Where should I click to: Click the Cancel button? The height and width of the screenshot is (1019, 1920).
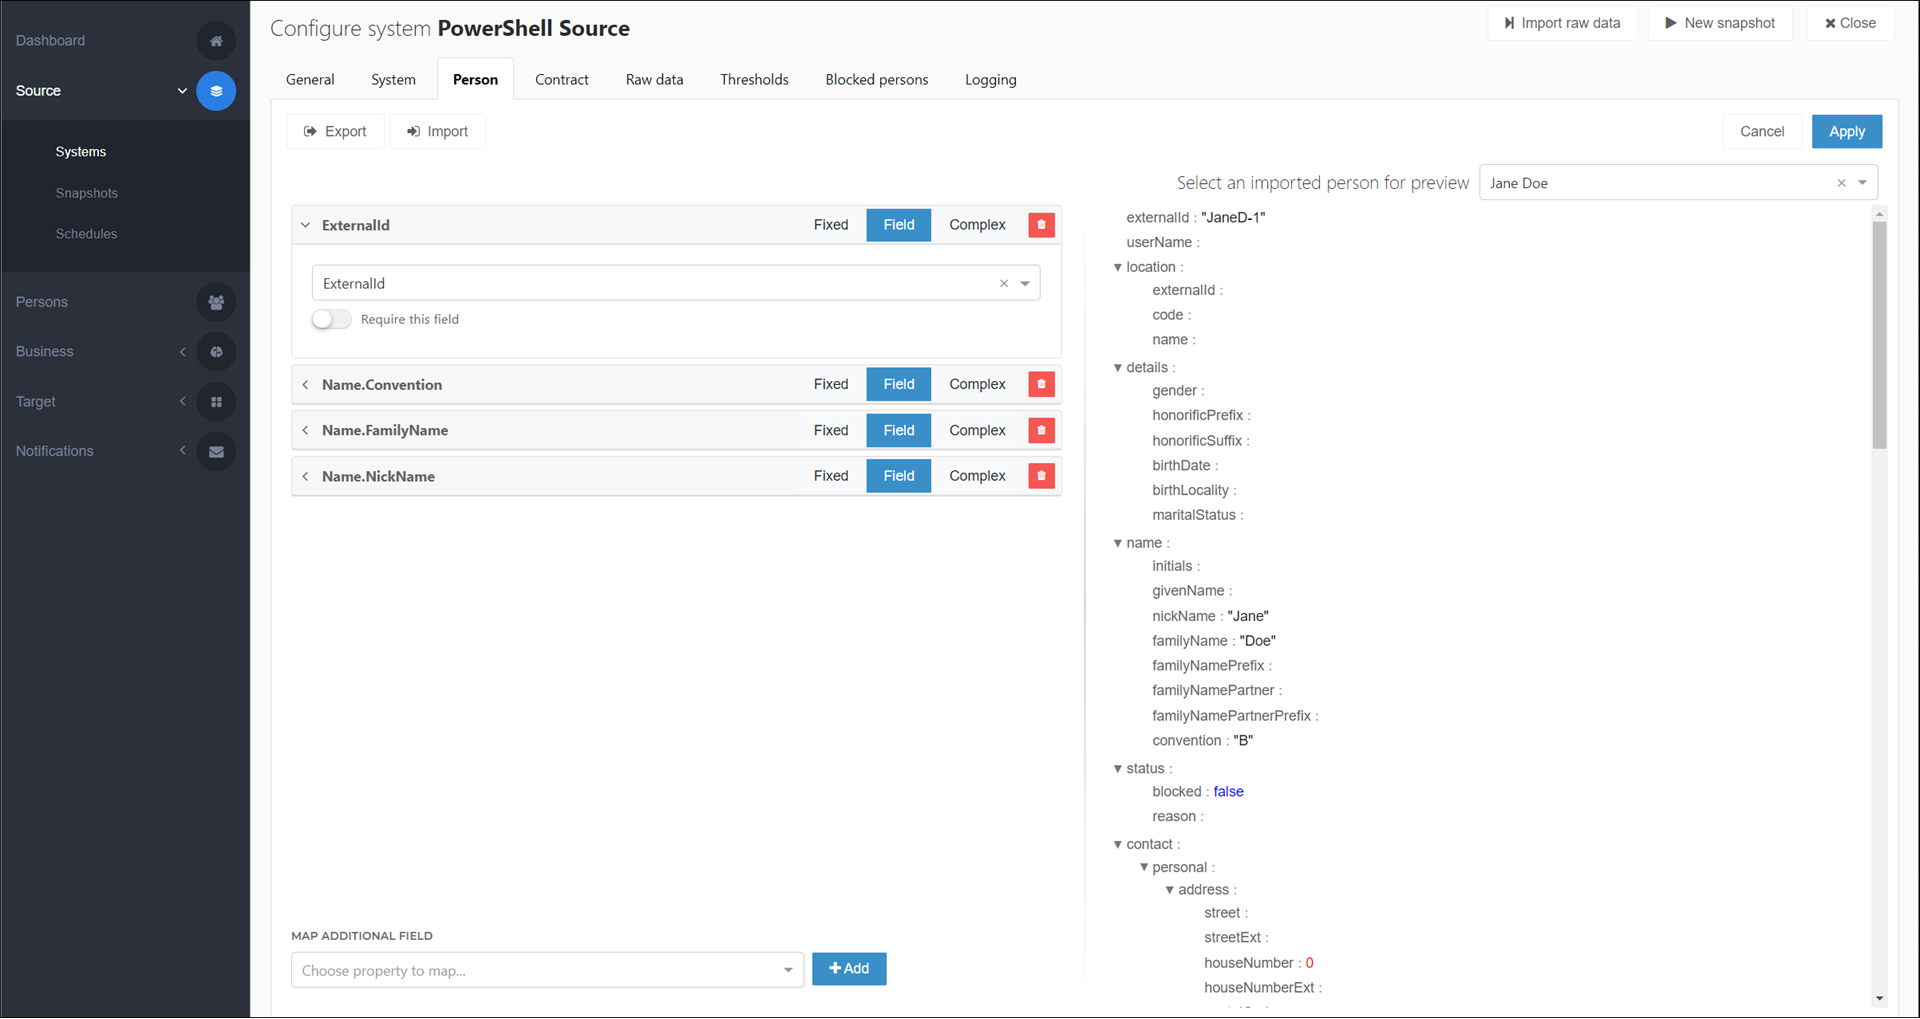pyautogui.click(x=1762, y=132)
